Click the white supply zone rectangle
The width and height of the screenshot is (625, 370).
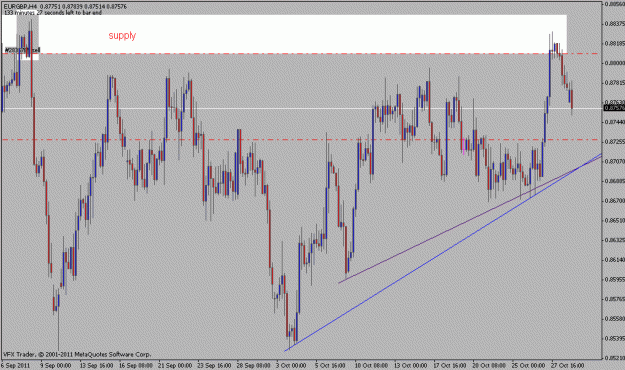point(284,34)
